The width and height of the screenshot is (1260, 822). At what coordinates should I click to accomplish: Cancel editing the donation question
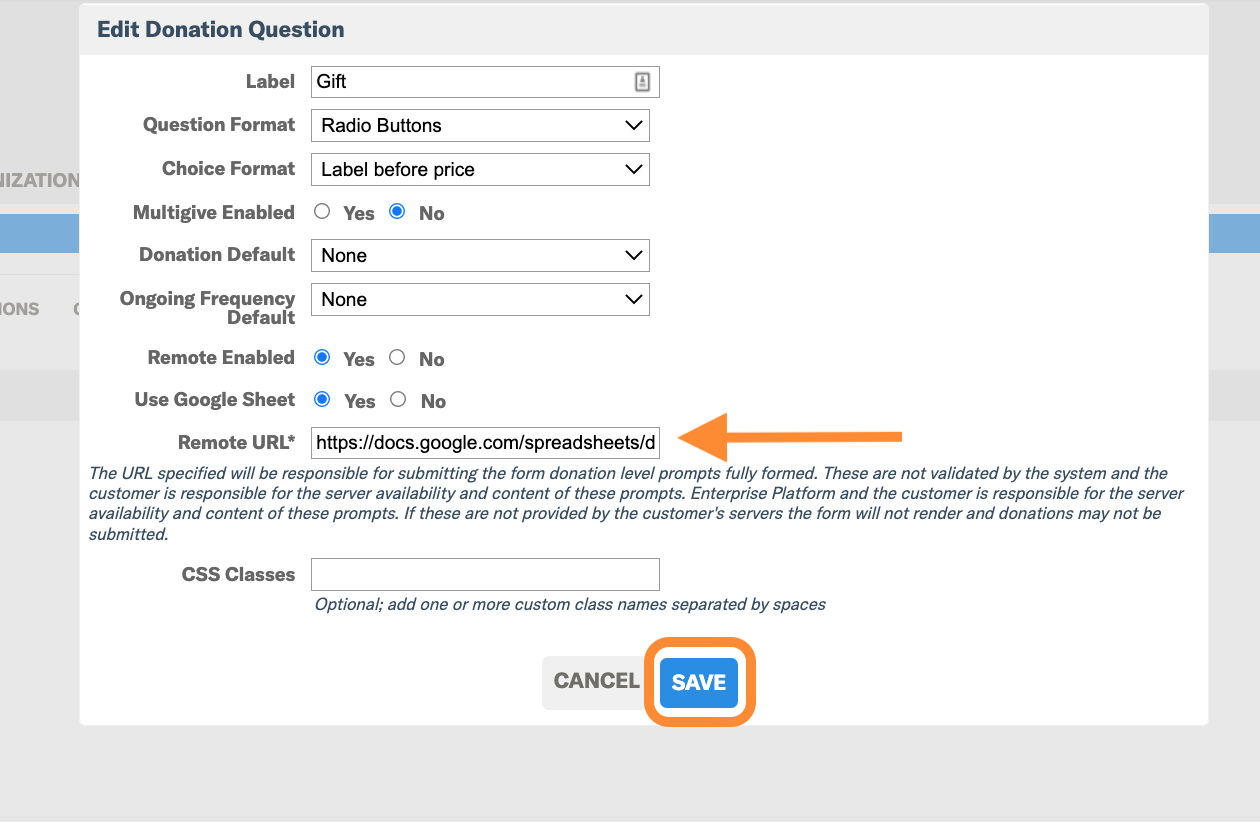596,681
